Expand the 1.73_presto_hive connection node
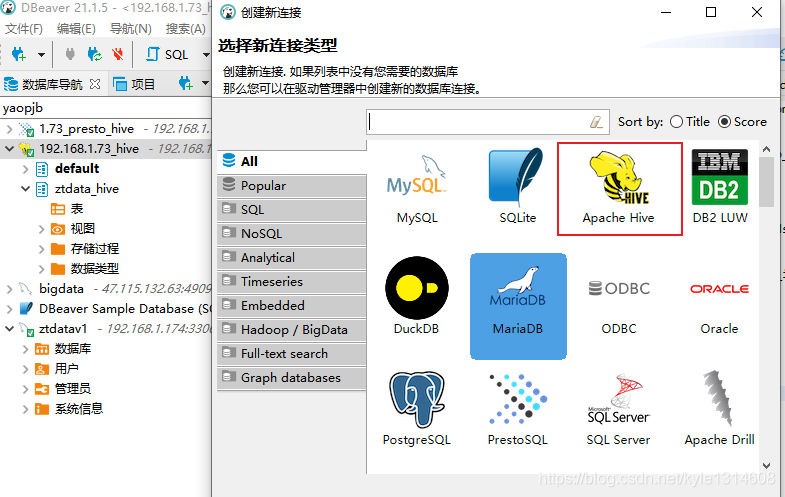Viewport: 785px width, 497px height. (x=10, y=129)
